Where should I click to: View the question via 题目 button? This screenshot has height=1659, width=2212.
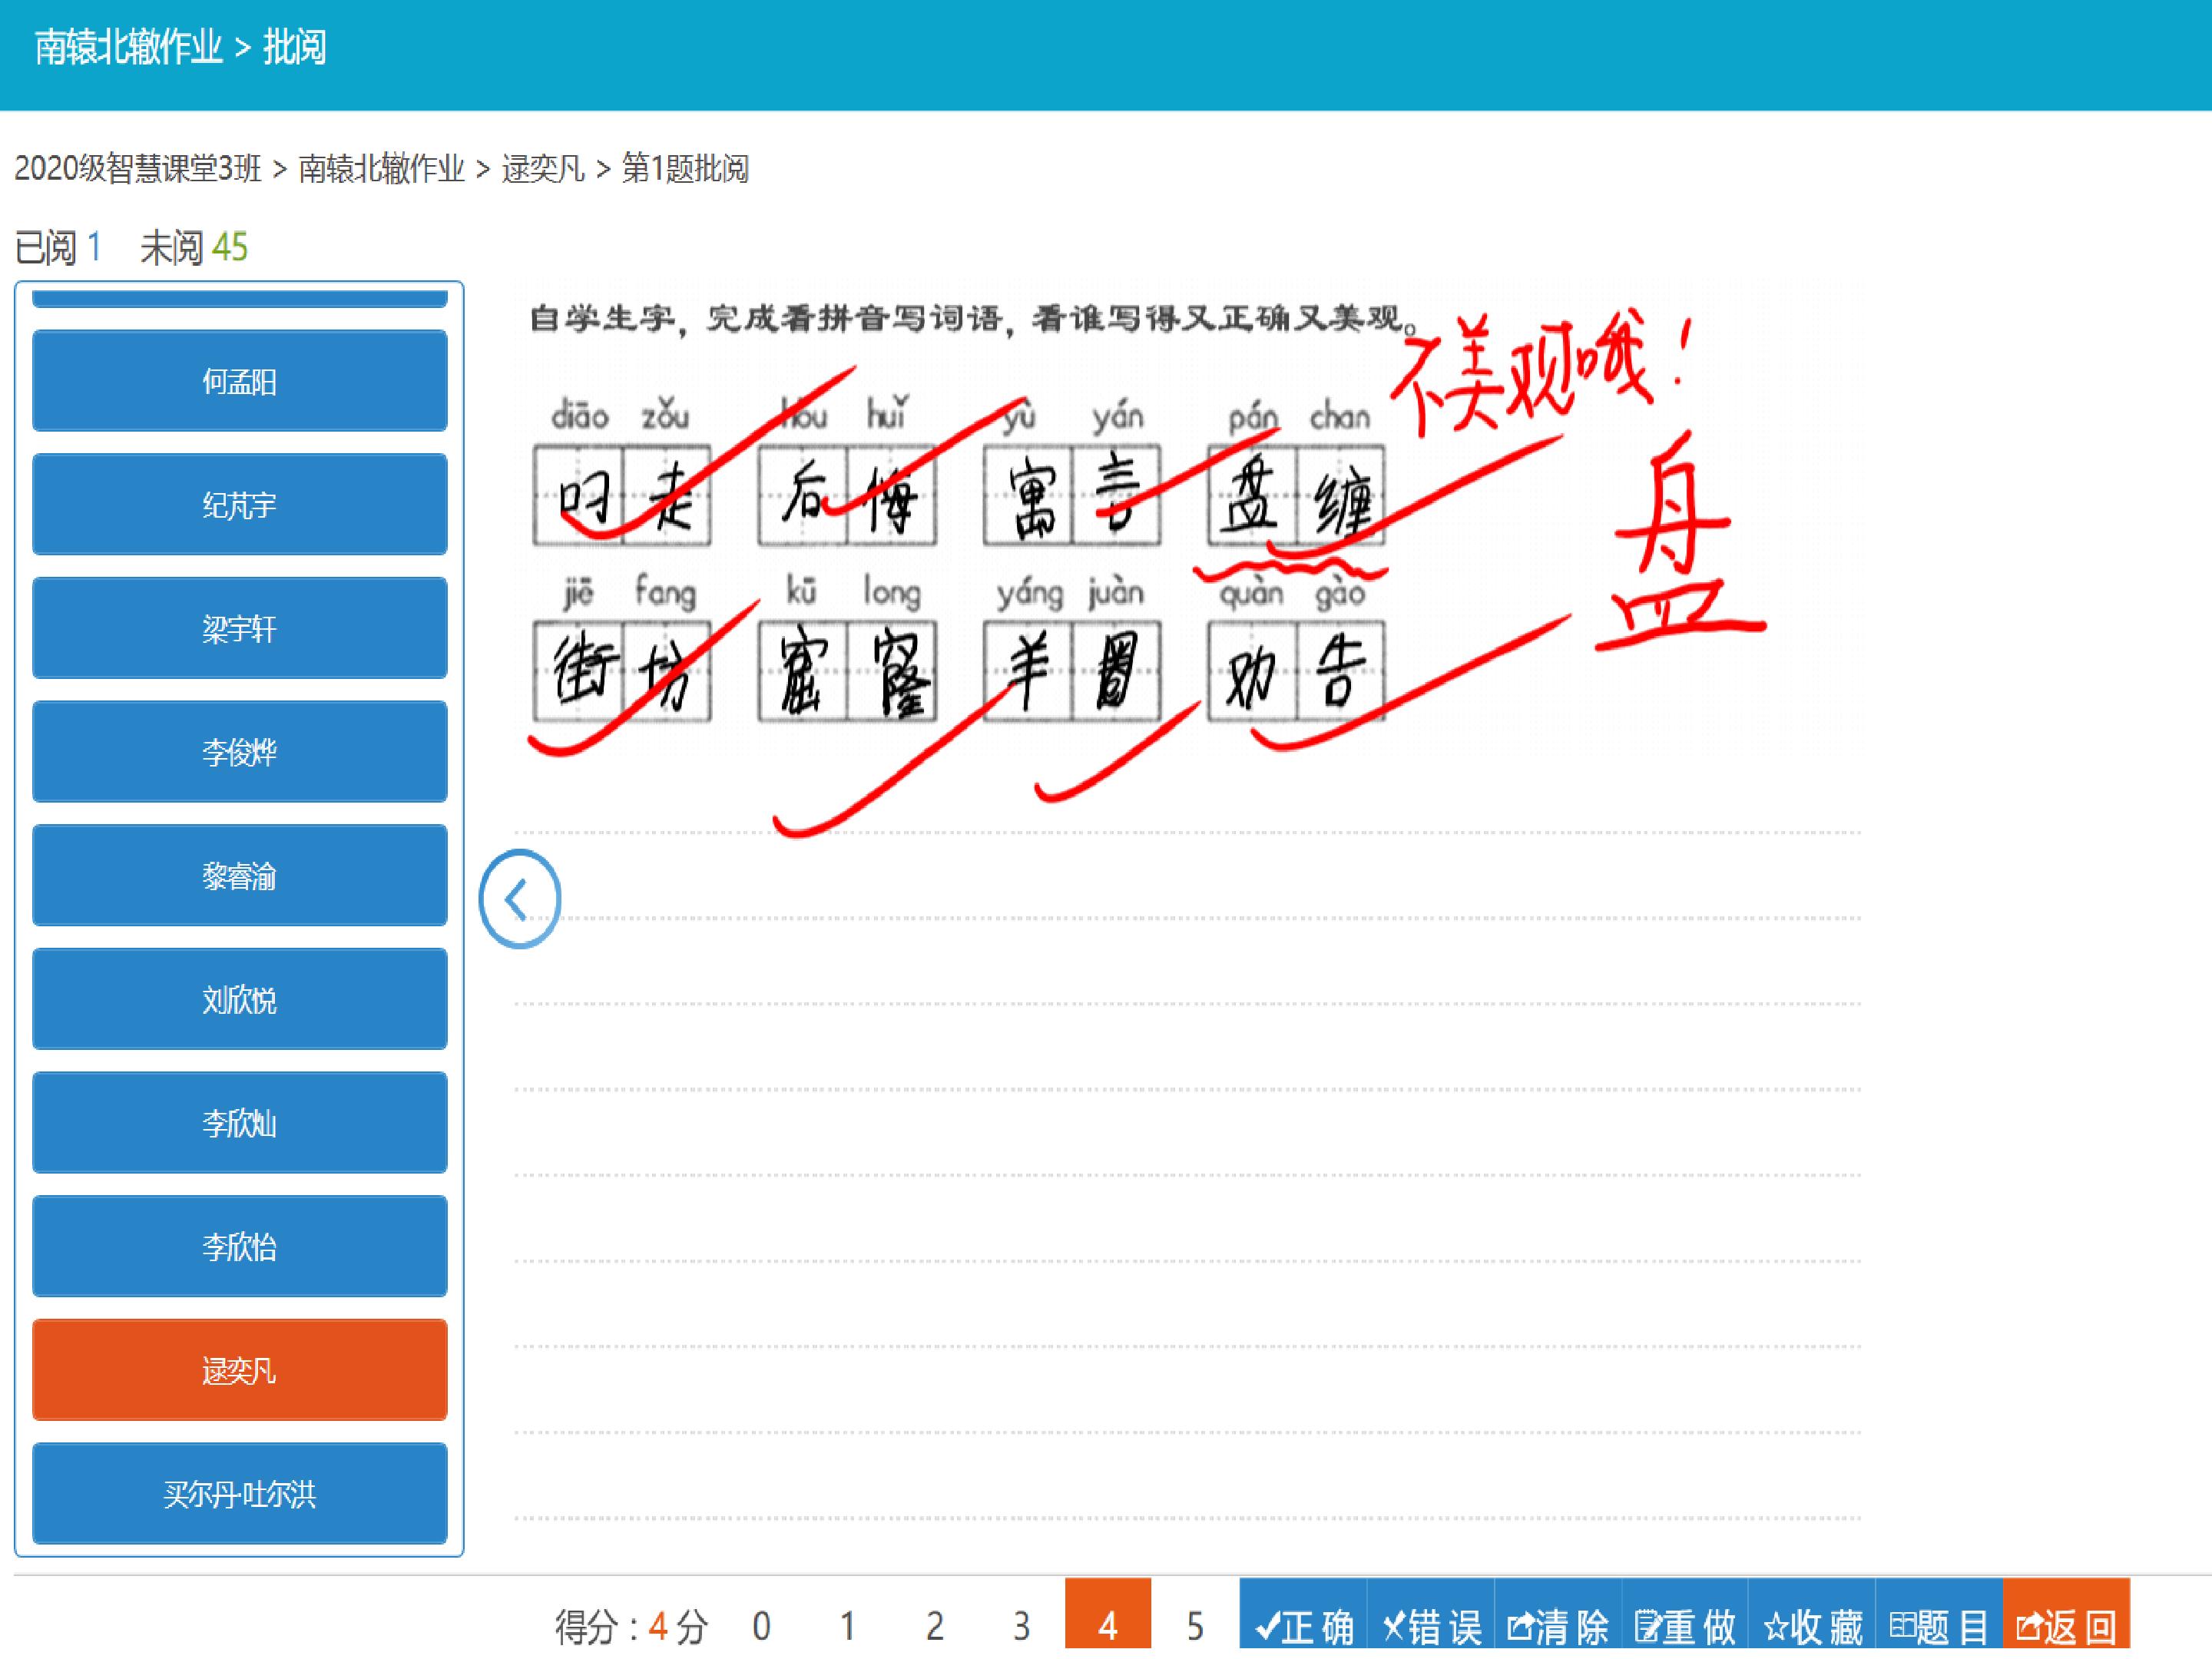(x=1938, y=1626)
